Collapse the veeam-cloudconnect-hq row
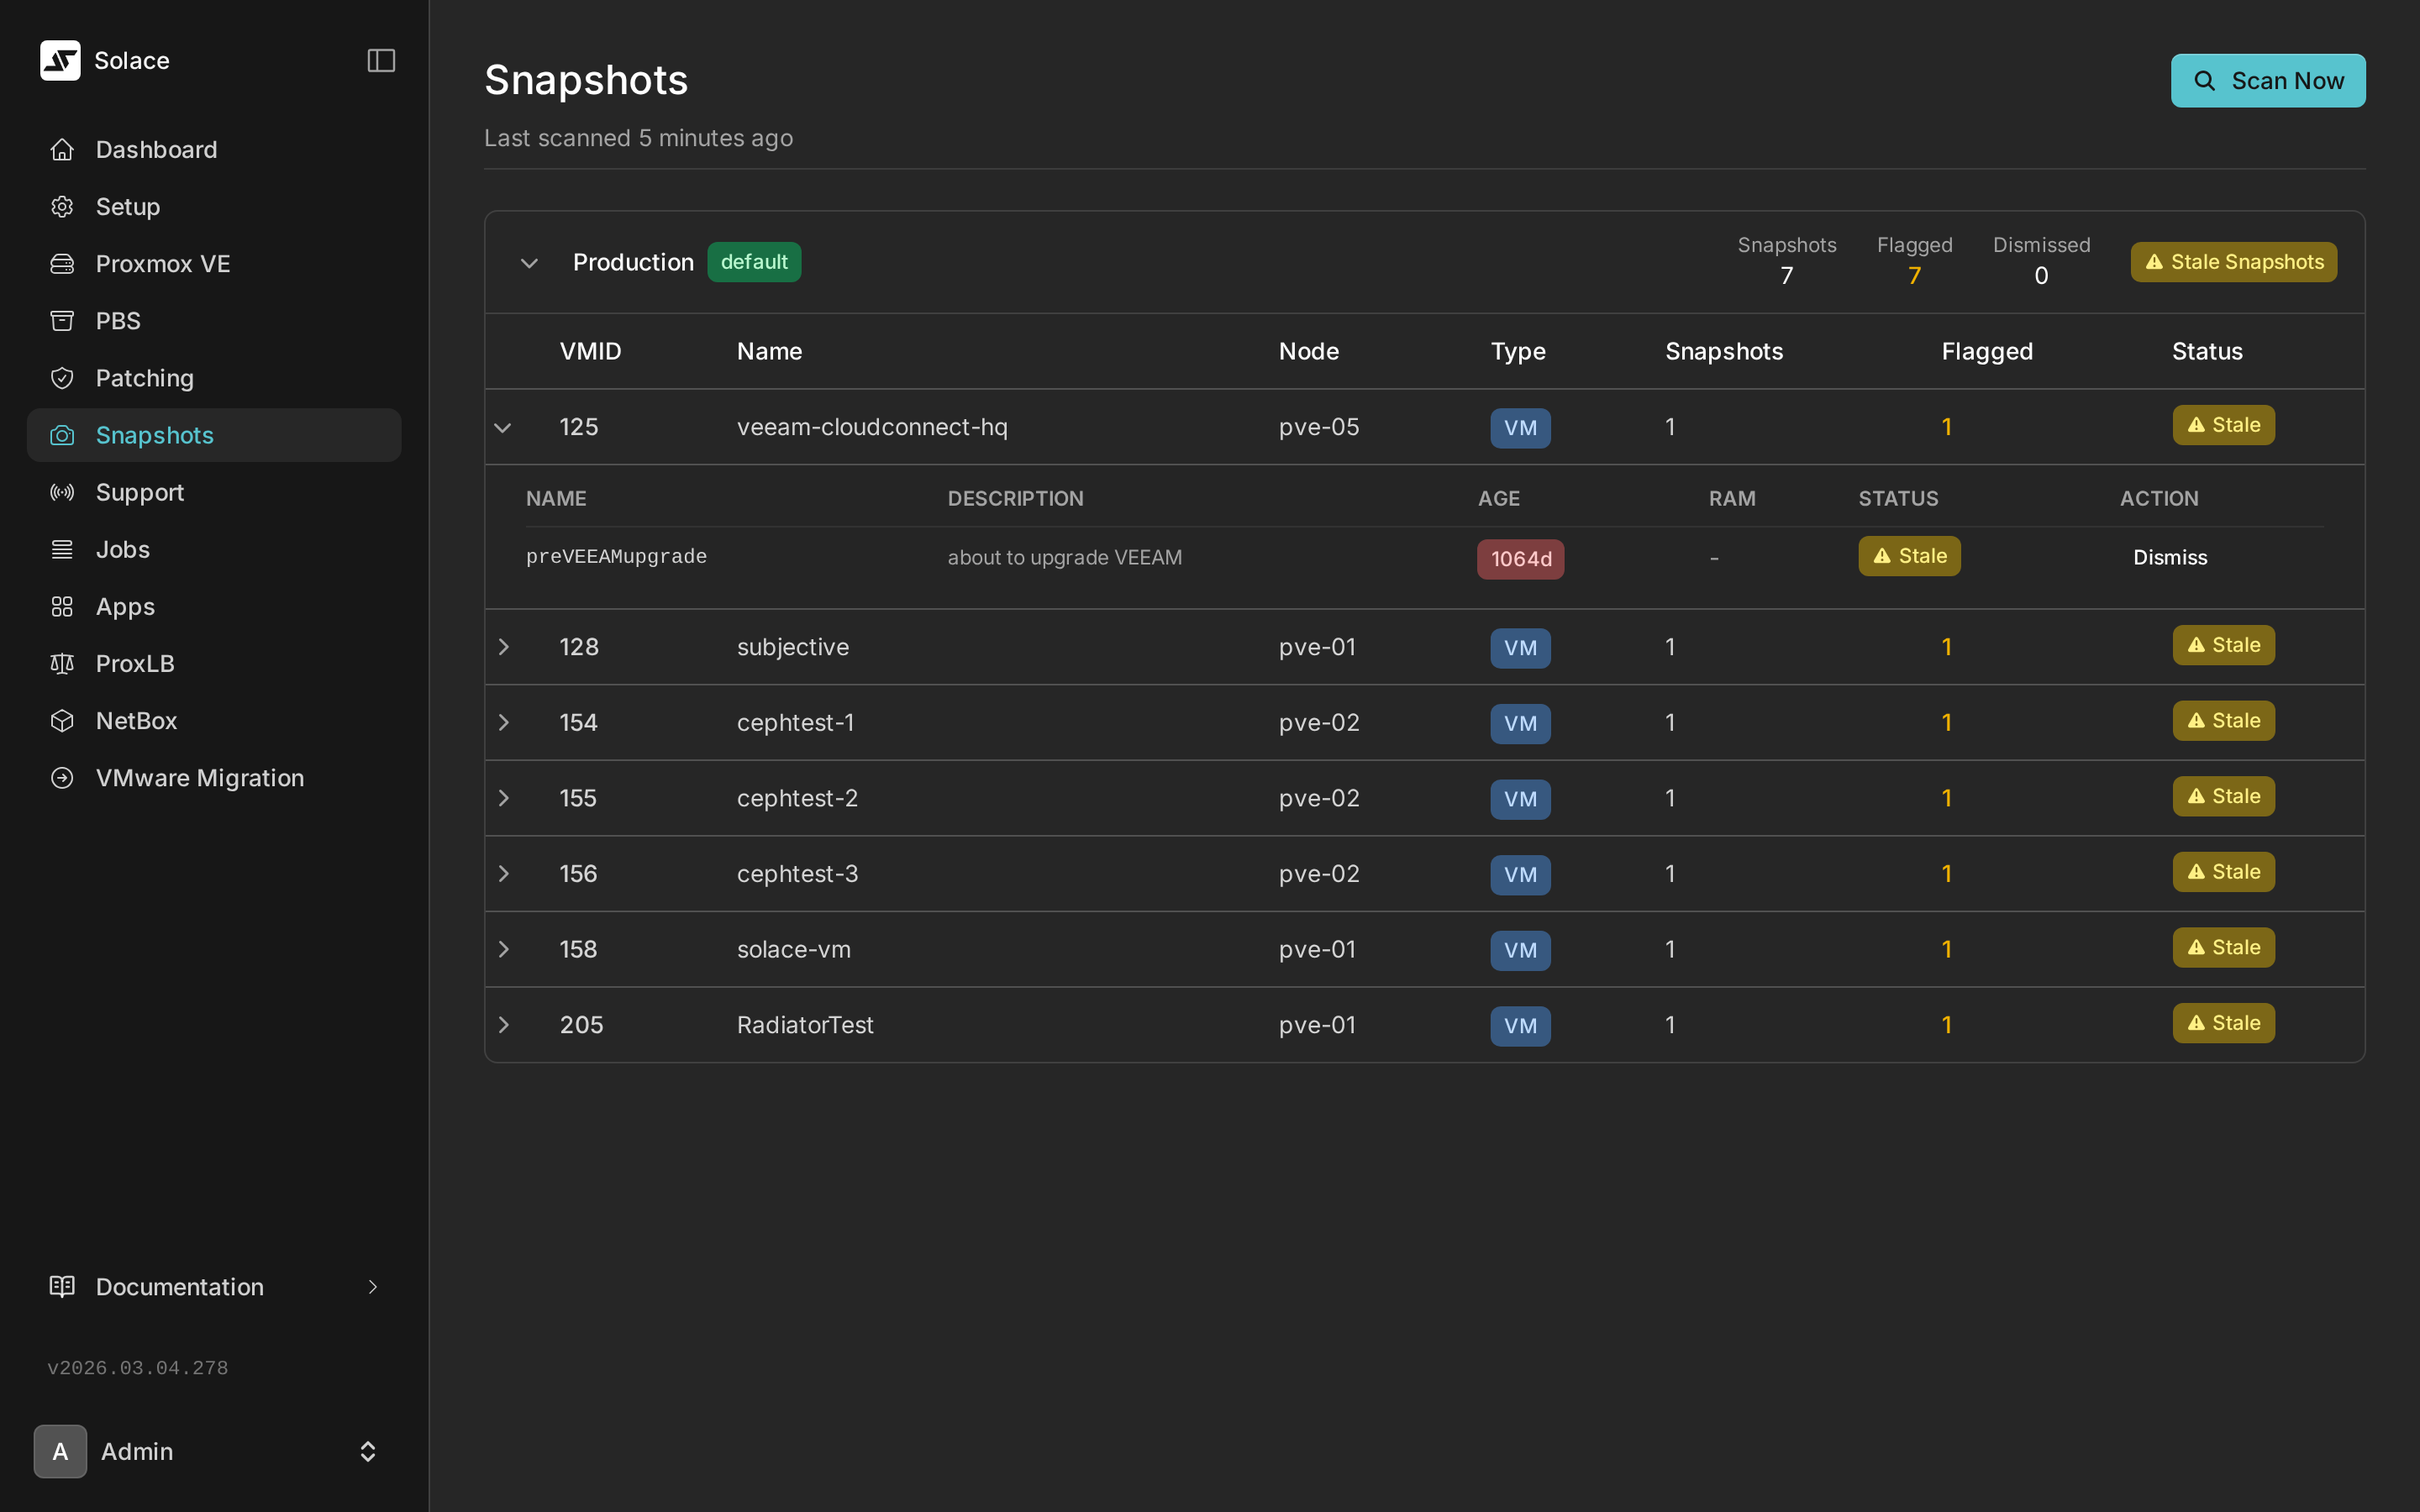This screenshot has height=1512, width=2420. pos(503,428)
